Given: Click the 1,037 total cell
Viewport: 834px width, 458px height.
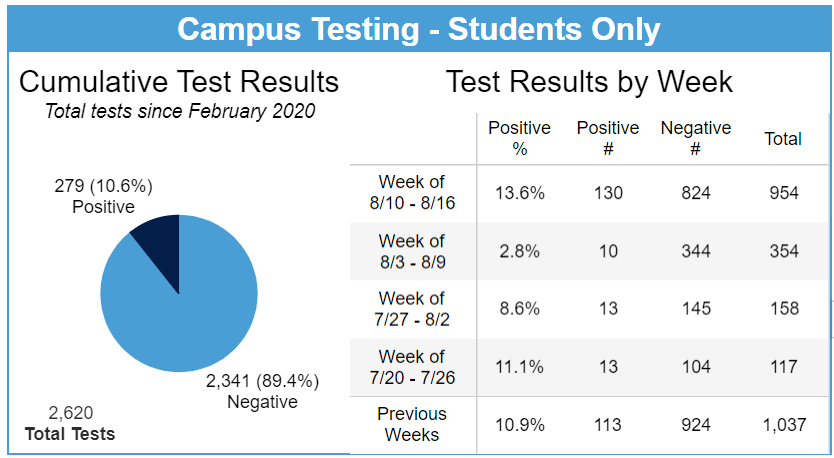Looking at the screenshot, I should tap(783, 425).
